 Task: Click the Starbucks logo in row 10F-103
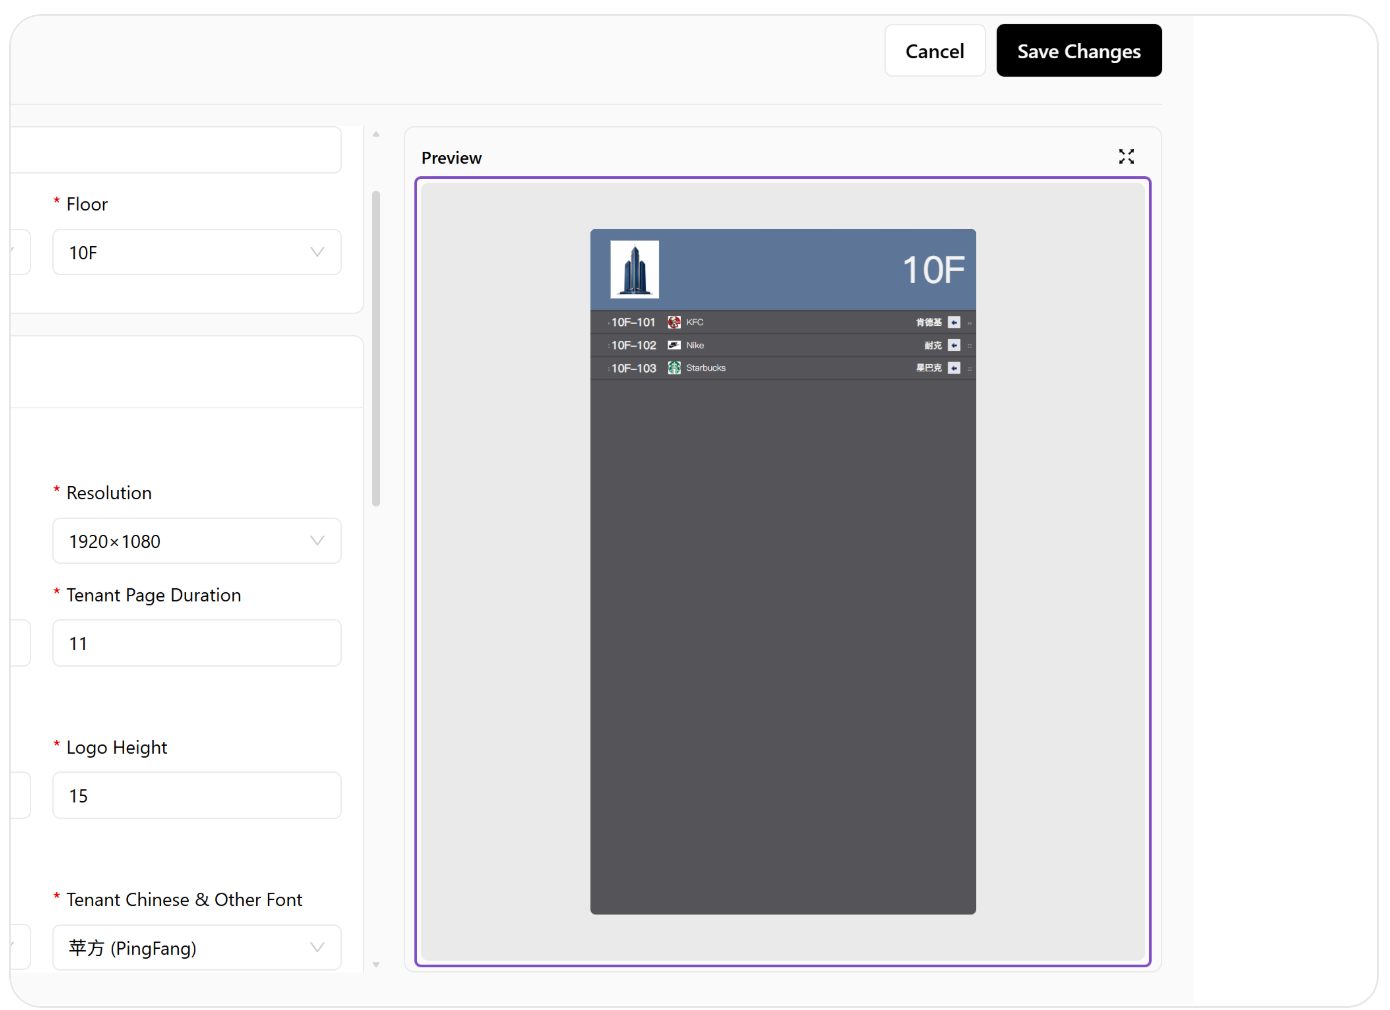coord(674,368)
